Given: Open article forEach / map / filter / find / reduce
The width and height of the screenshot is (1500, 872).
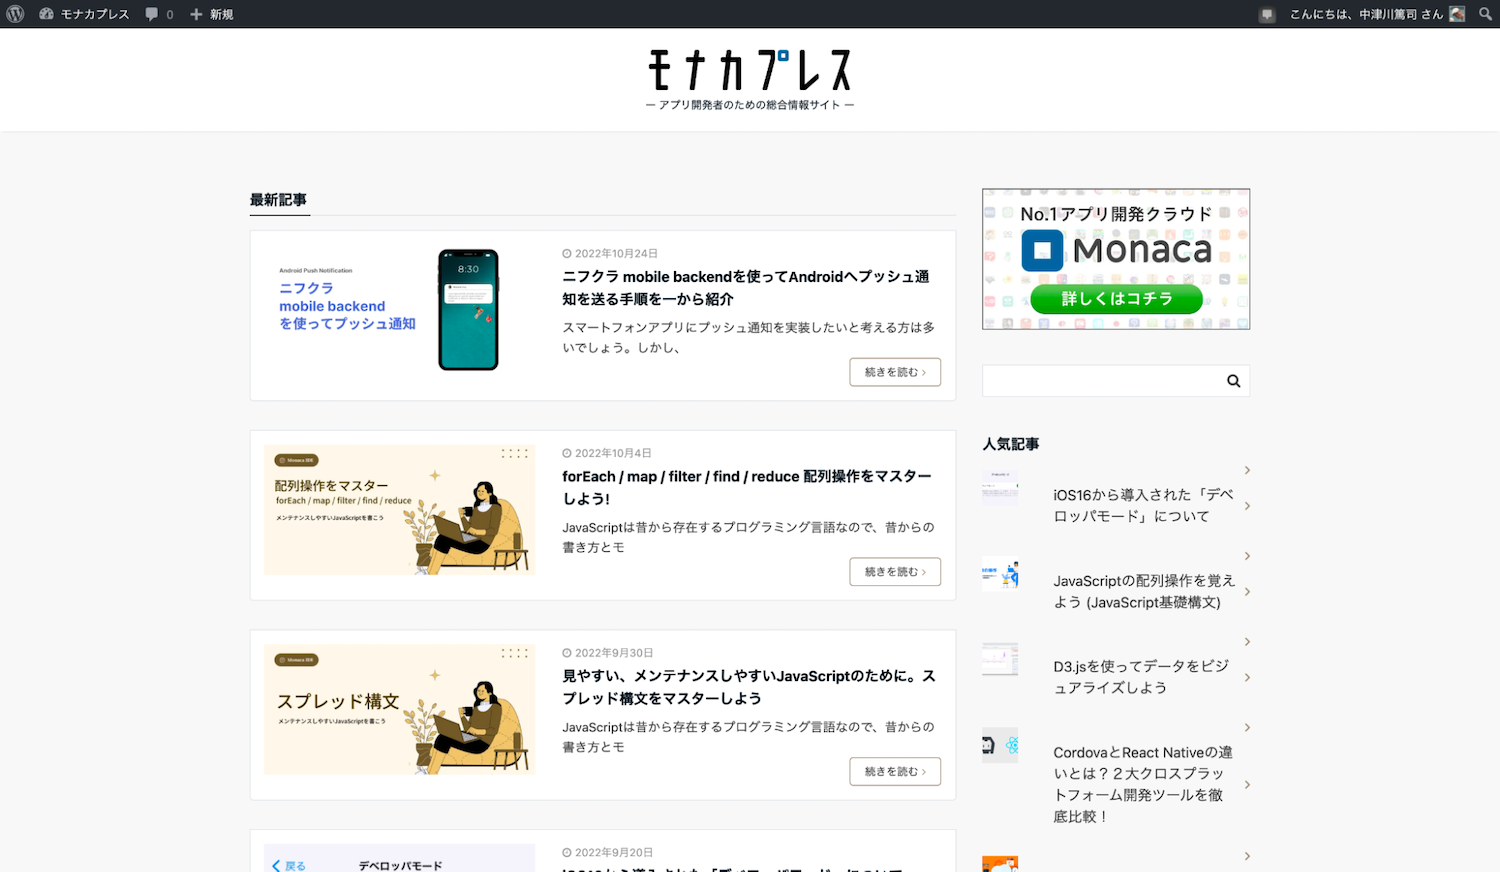Looking at the screenshot, I should tap(746, 487).
